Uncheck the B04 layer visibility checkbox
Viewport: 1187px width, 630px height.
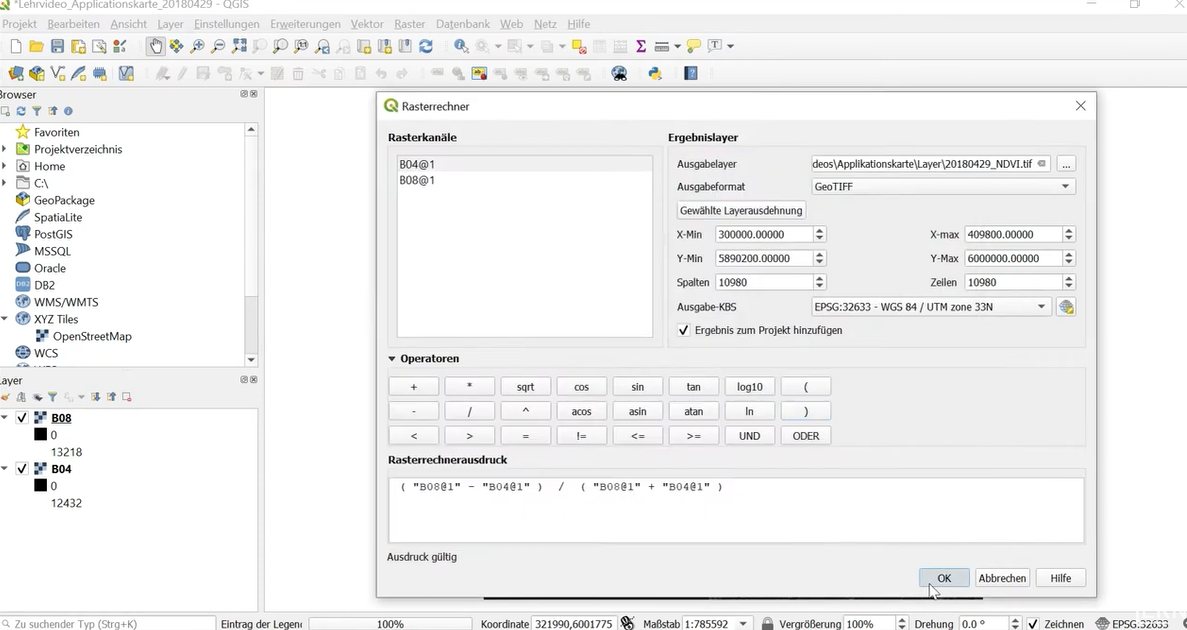click(x=22, y=469)
